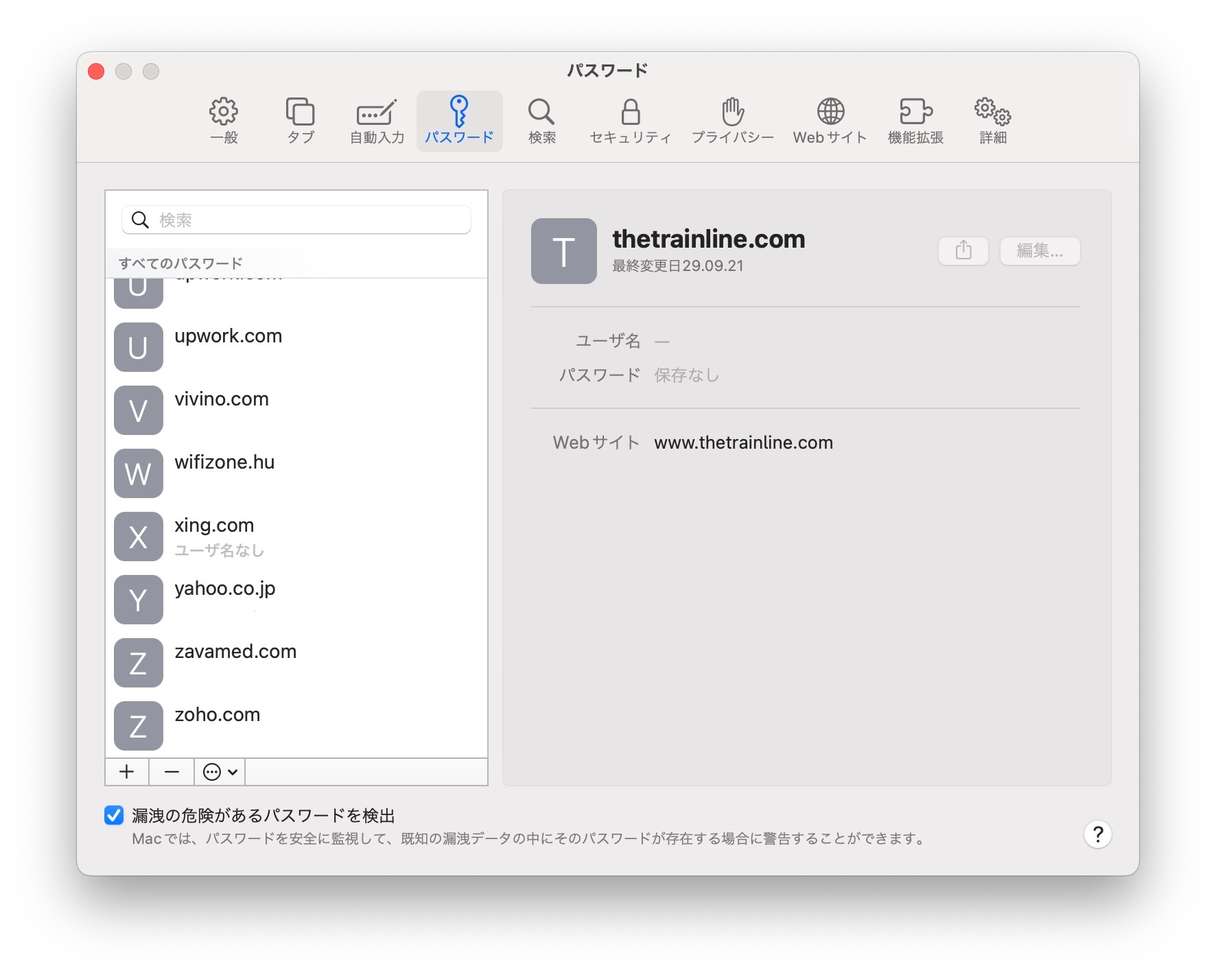The width and height of the screenshot is (1216, 977).
Task: Open the 検索 (Search) preferences tab
Action: click(x=542, y=121)
